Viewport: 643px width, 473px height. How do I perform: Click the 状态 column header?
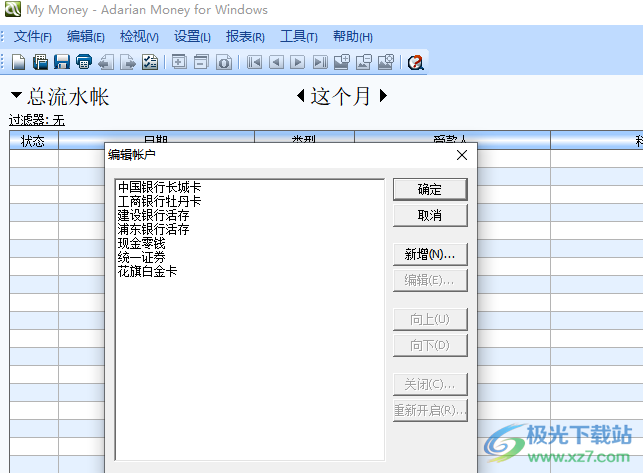pos(34,140)
